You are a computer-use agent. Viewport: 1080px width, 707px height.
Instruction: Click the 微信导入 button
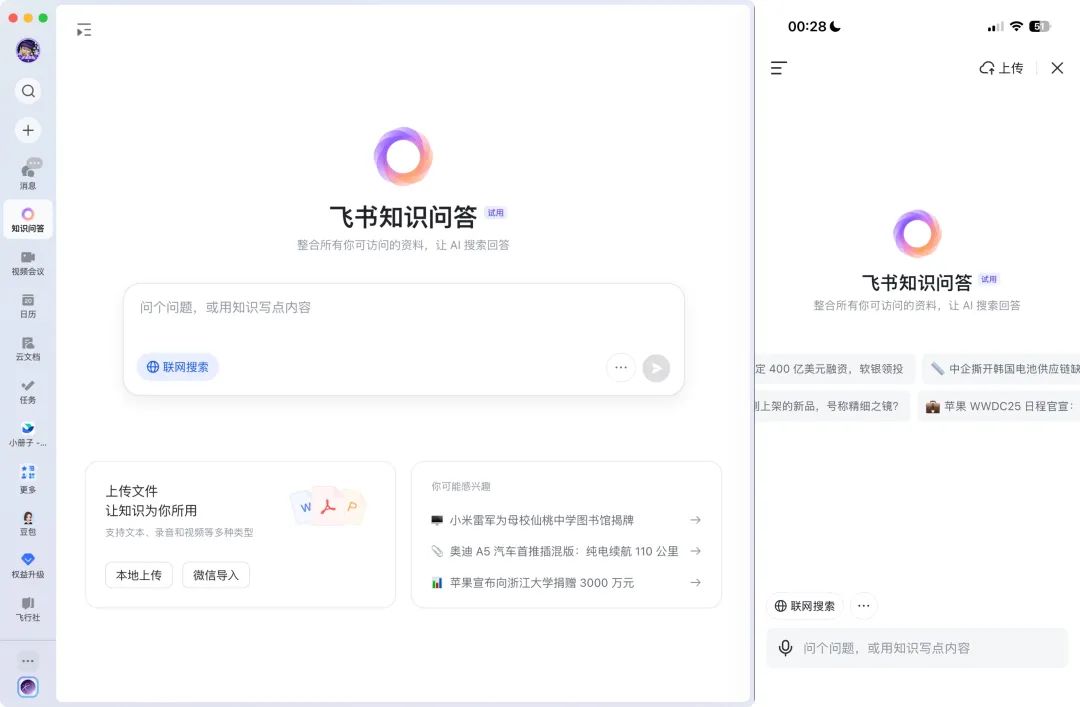216,575
